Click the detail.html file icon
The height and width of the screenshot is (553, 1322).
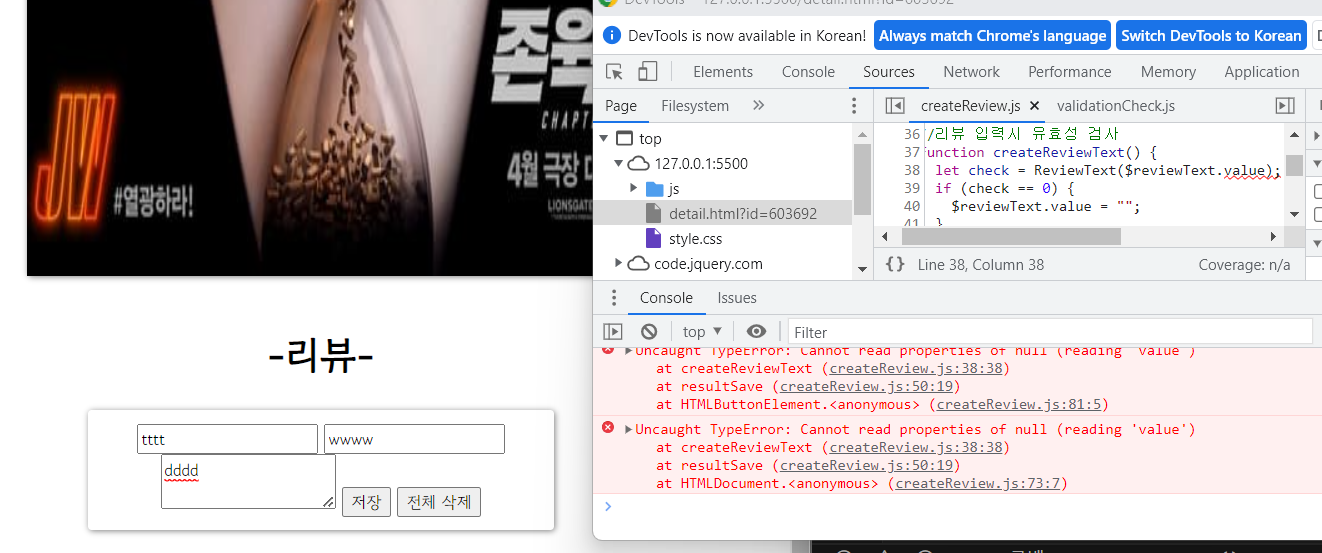pyautogui.click(x=653, y=213)
